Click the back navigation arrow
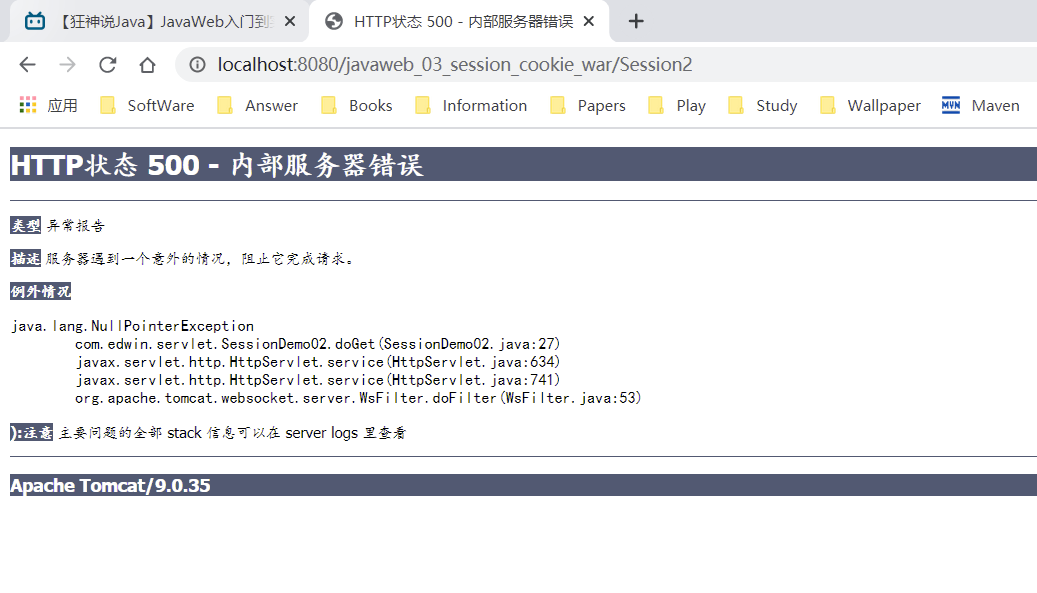Viewport: 1037px width, 593px height. [27, 64]
